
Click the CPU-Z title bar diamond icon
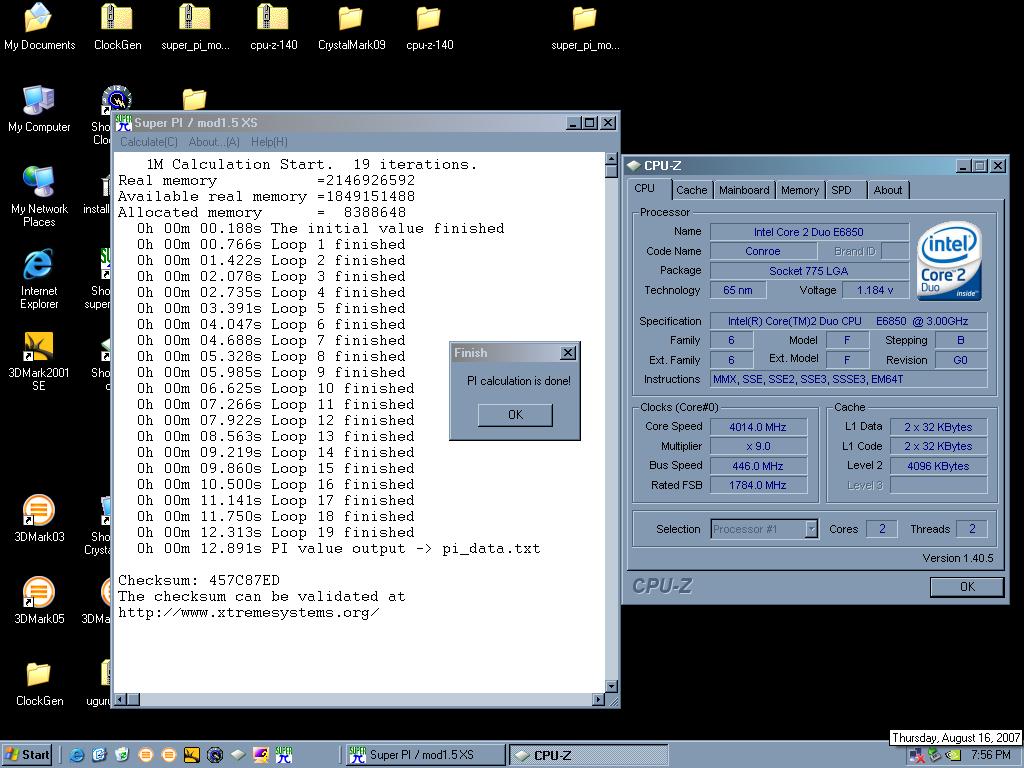click(x=633, y=165)
